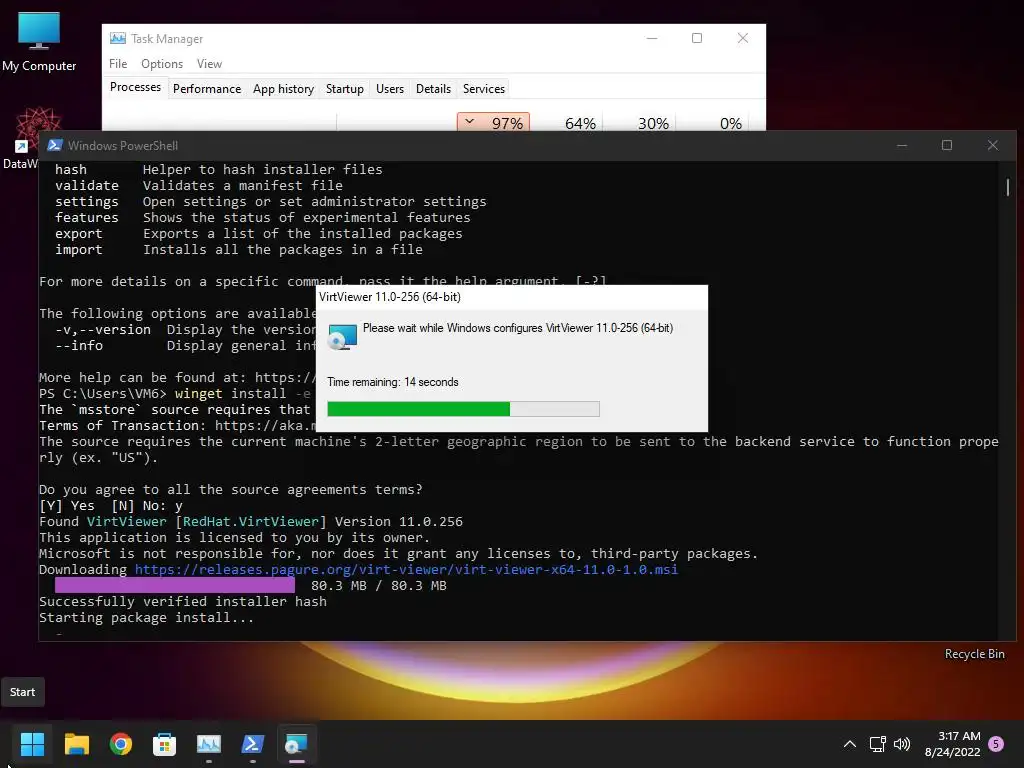Viewport: 1024px width, 768px height.
Task: Click the 'Time remaining: 14 seconds' text
Action: [x=392, y=382]
